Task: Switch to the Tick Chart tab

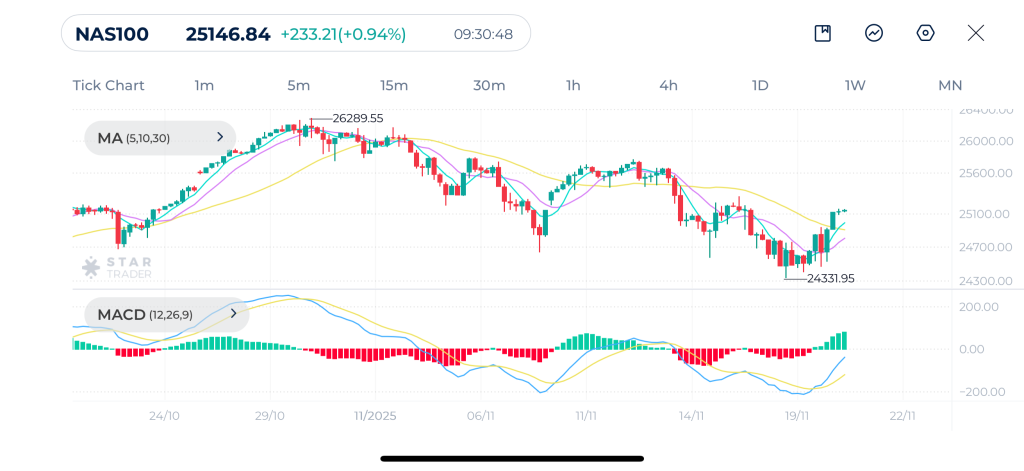Action: tap(108, 85)
